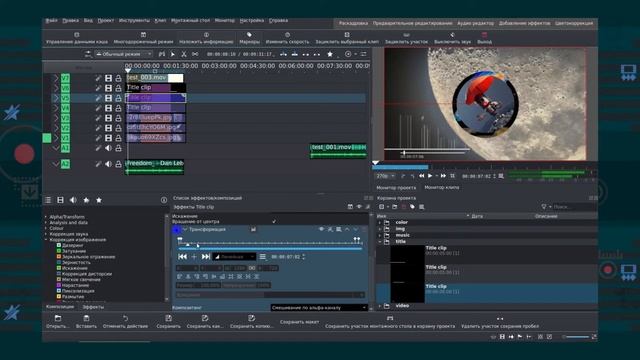640x360 pixels.
Task: Open the Монтажный стол menu
Action: (190, 20)
